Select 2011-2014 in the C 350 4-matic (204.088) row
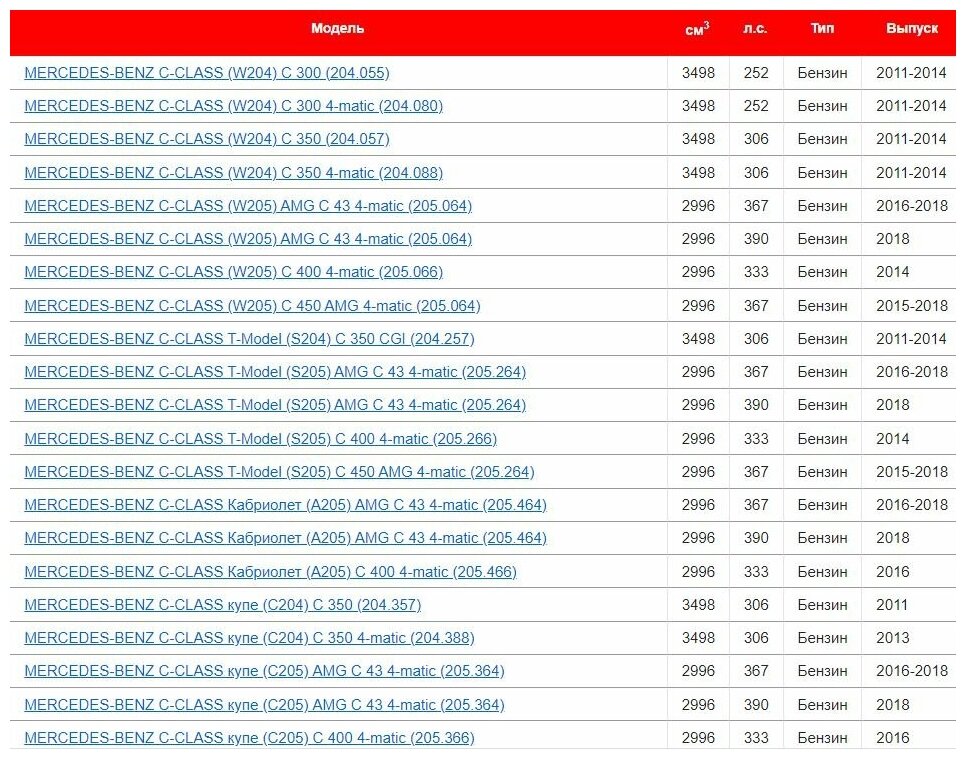This screenshot has width=966, height=760. (911, 173)
